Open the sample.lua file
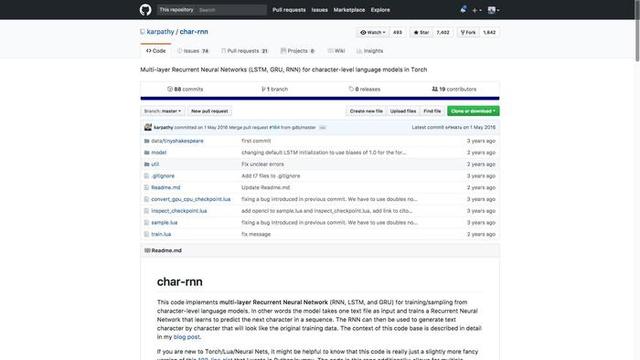The height and width of the screenshot is (360, 640). coord(164,223)
